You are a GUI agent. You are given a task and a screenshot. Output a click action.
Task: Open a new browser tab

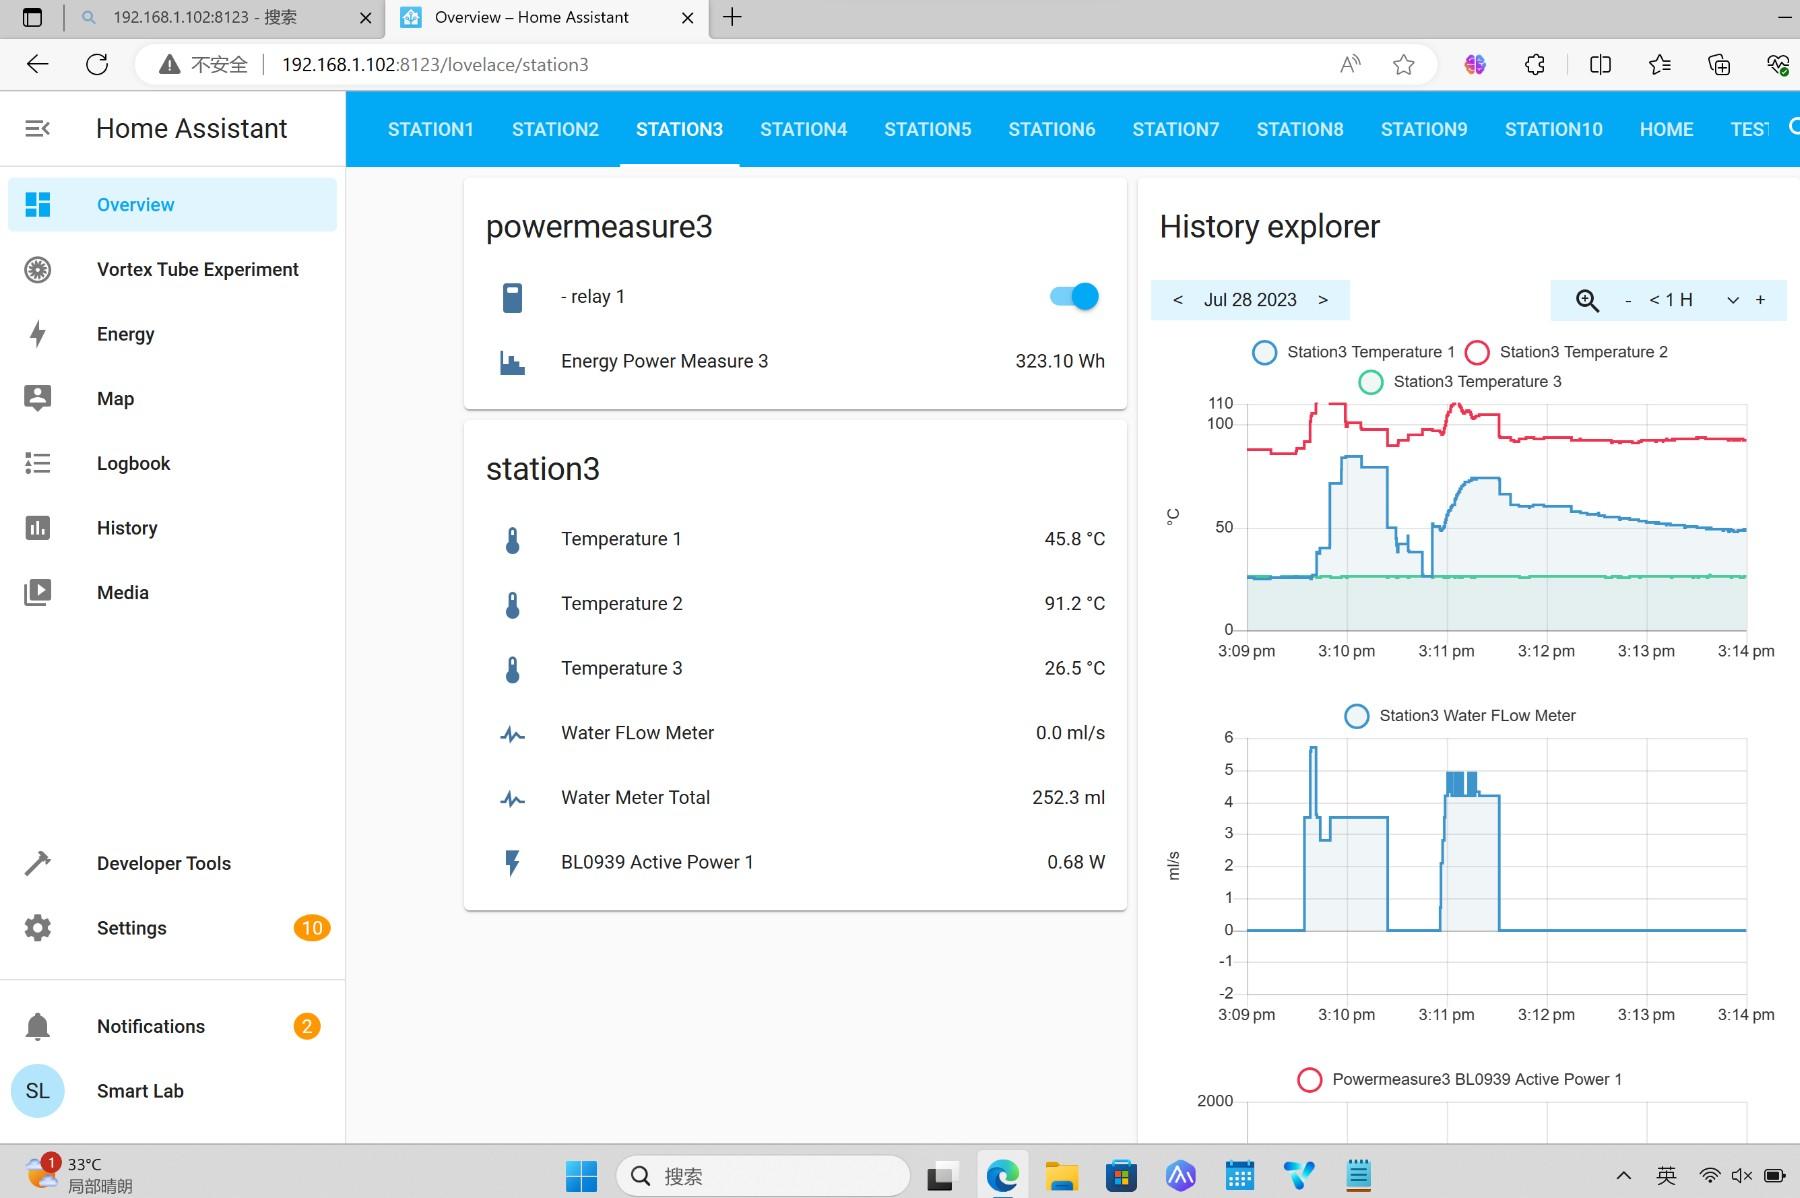click(x=732, y=17)
